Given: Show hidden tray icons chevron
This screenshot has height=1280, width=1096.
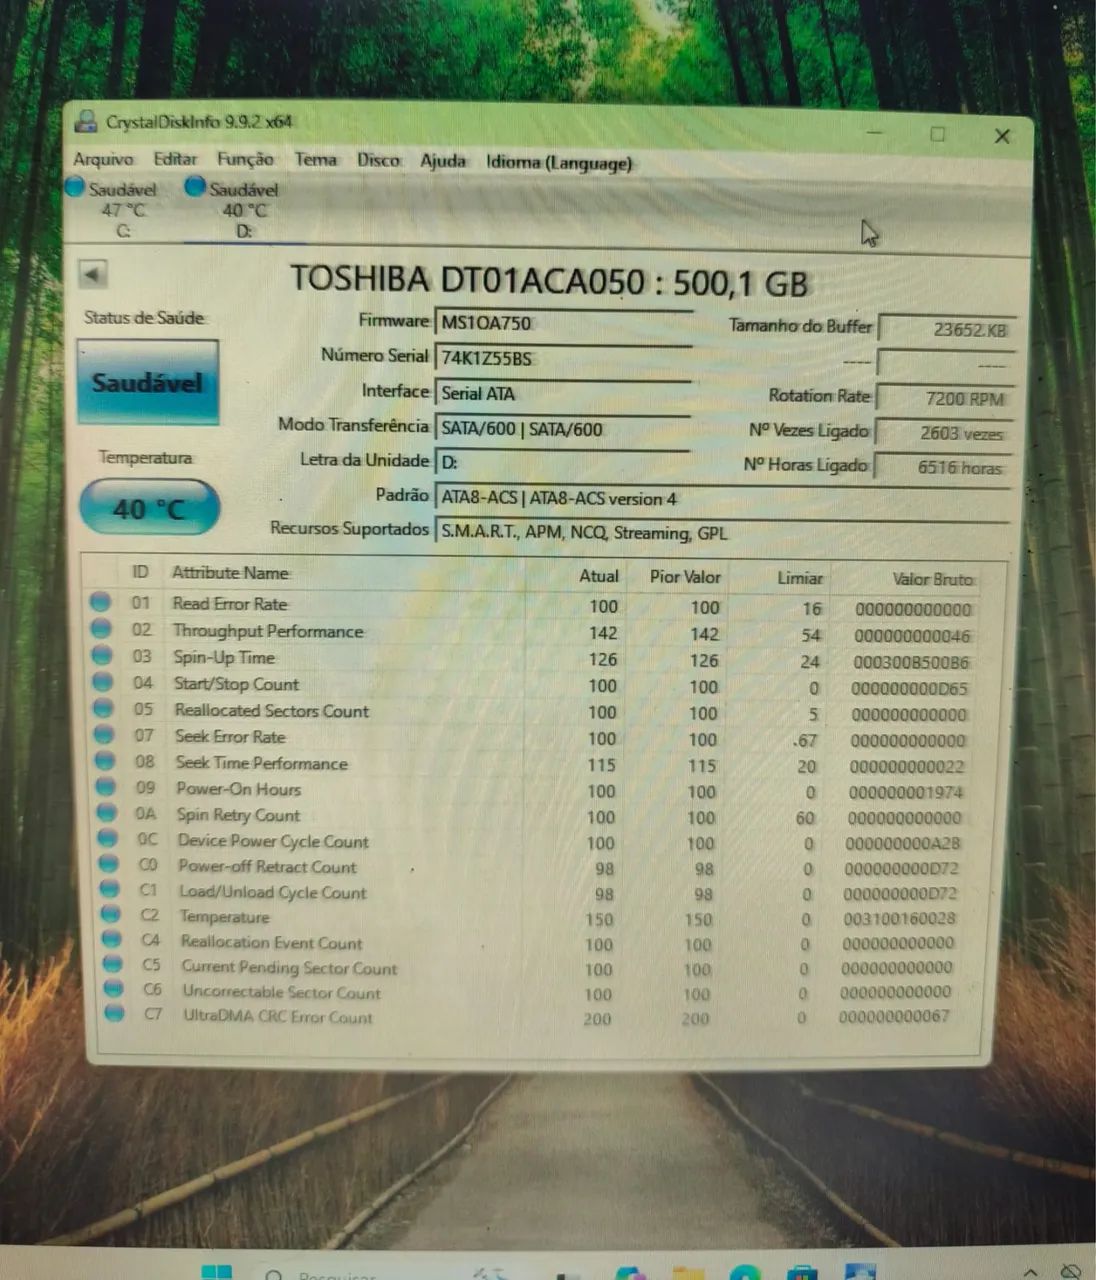Looking at the screenshot, I should pyautogui.click(x=1029, y=1274).
